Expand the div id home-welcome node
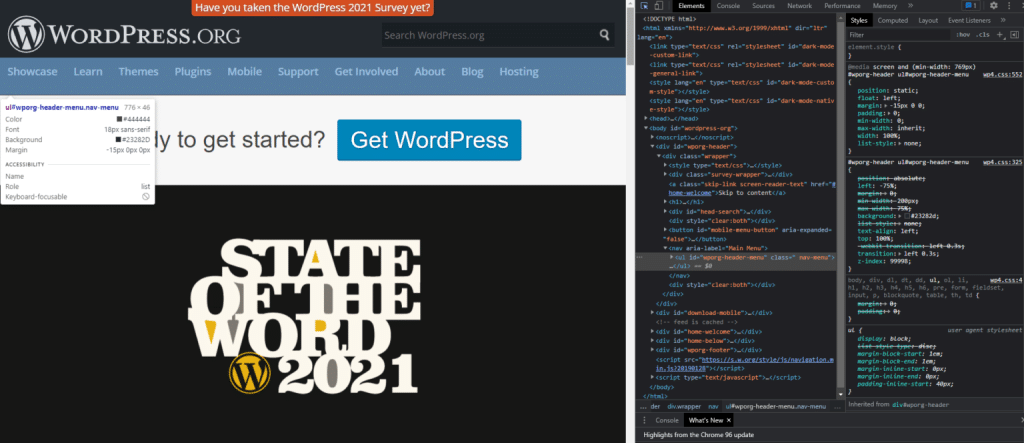Viewport: 1024px width, 443px height. pyautogui.click(x=652, y=331)
